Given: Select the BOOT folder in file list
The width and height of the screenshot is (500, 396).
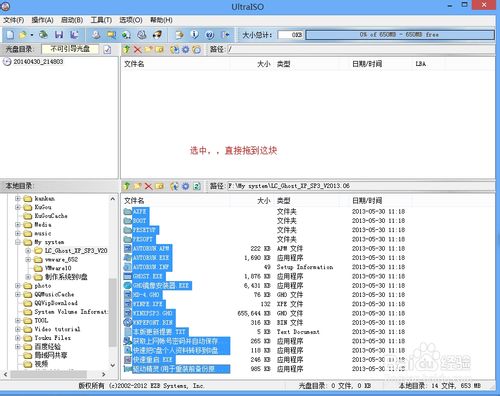Looking at the screenshot, I should pyautogui.click(x=139, y=221).
